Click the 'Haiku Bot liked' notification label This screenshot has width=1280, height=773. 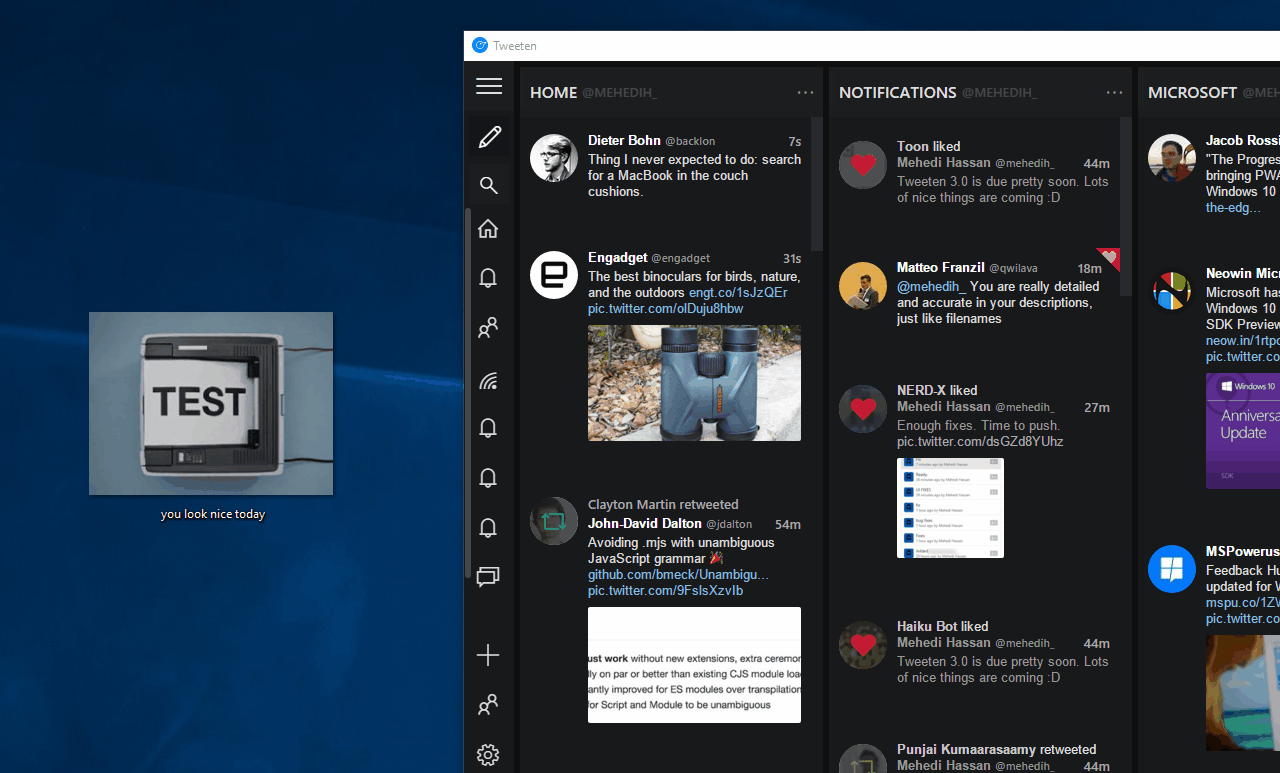(x=943, y=626)
